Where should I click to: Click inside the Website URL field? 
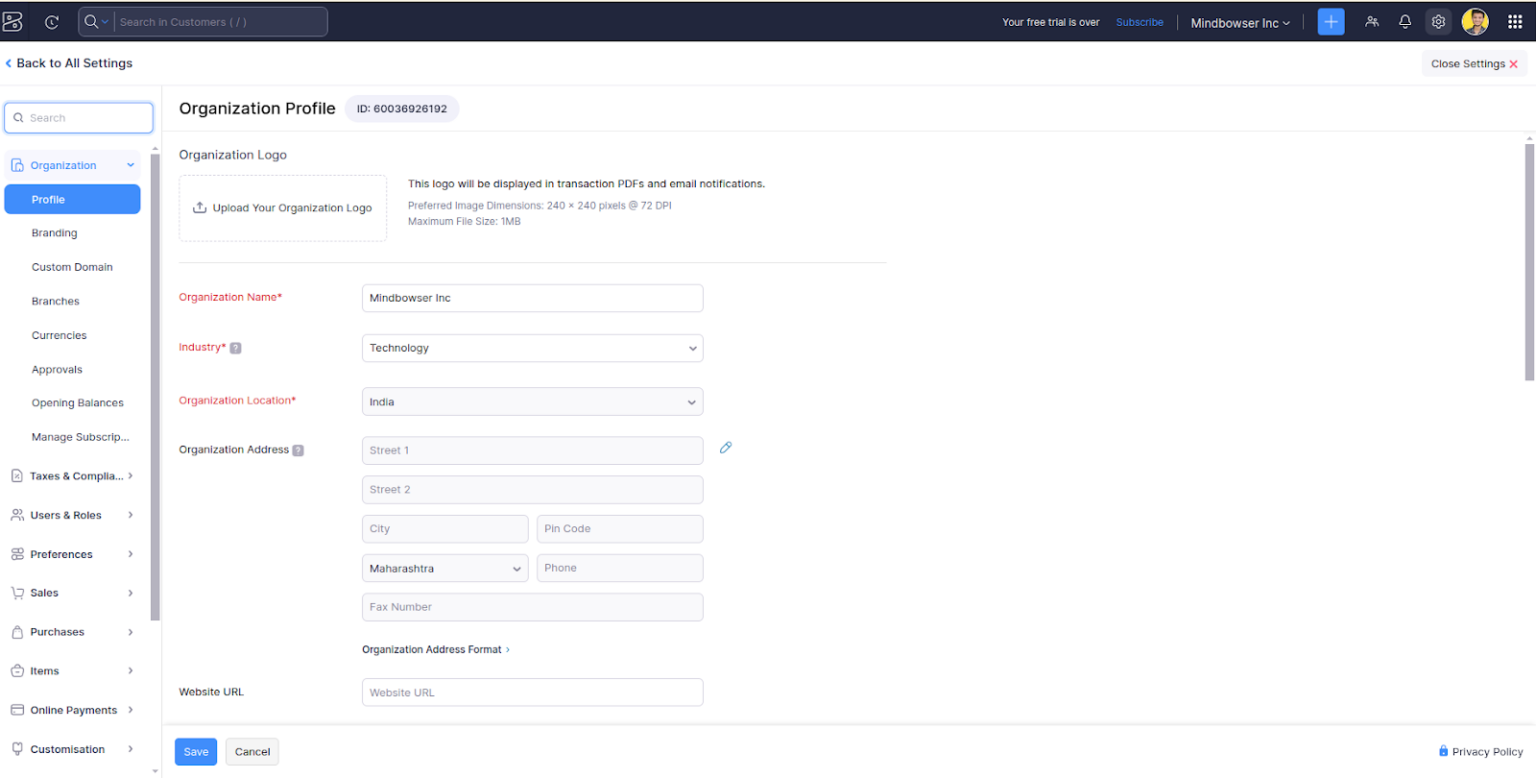(530, 692)
